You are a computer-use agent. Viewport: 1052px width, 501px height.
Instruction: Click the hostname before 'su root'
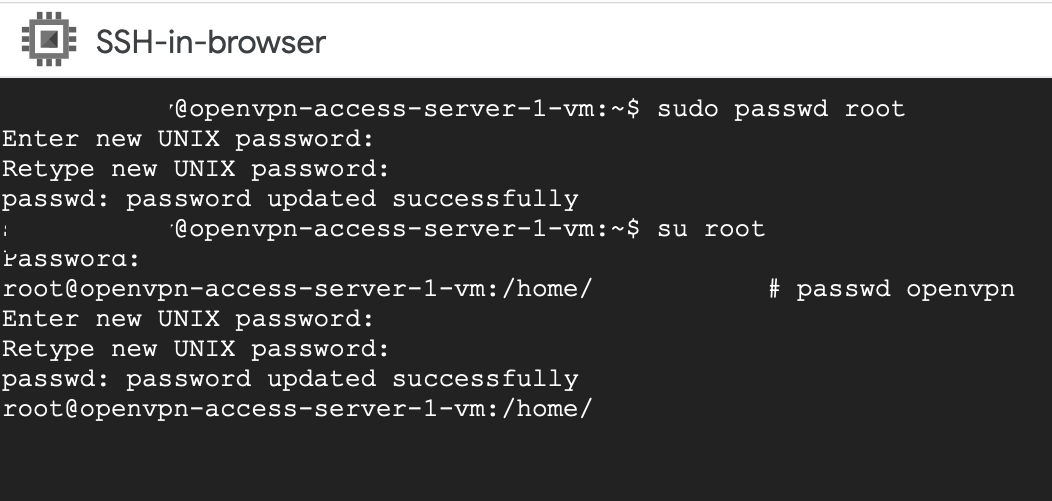click(x=392, y=229)
